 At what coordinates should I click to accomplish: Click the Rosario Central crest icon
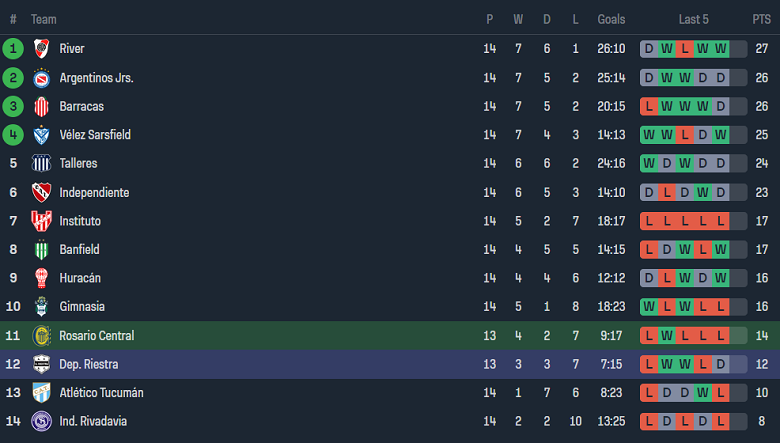coord(41,336)
